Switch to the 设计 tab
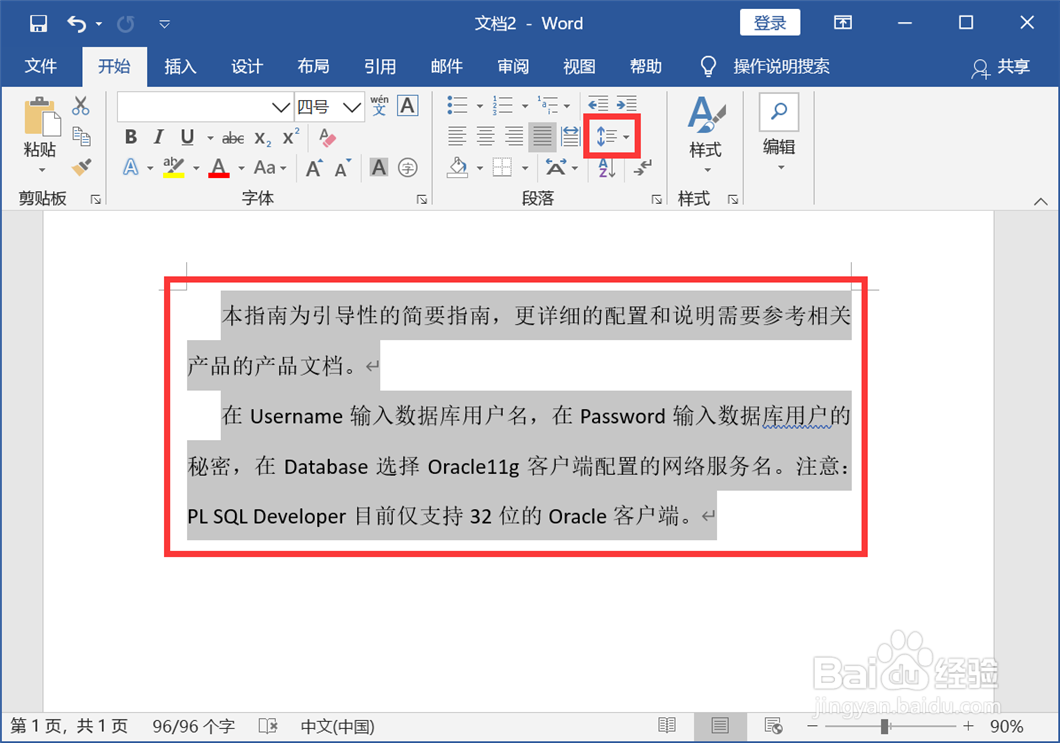The image size is (1060, 743). (247, 66)
